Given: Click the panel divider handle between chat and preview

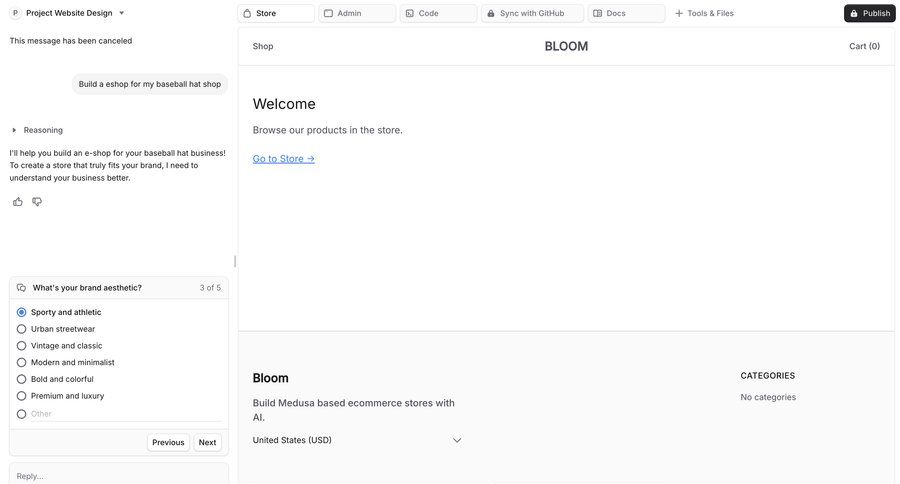Looking at the screenshot, I should 235,261.
